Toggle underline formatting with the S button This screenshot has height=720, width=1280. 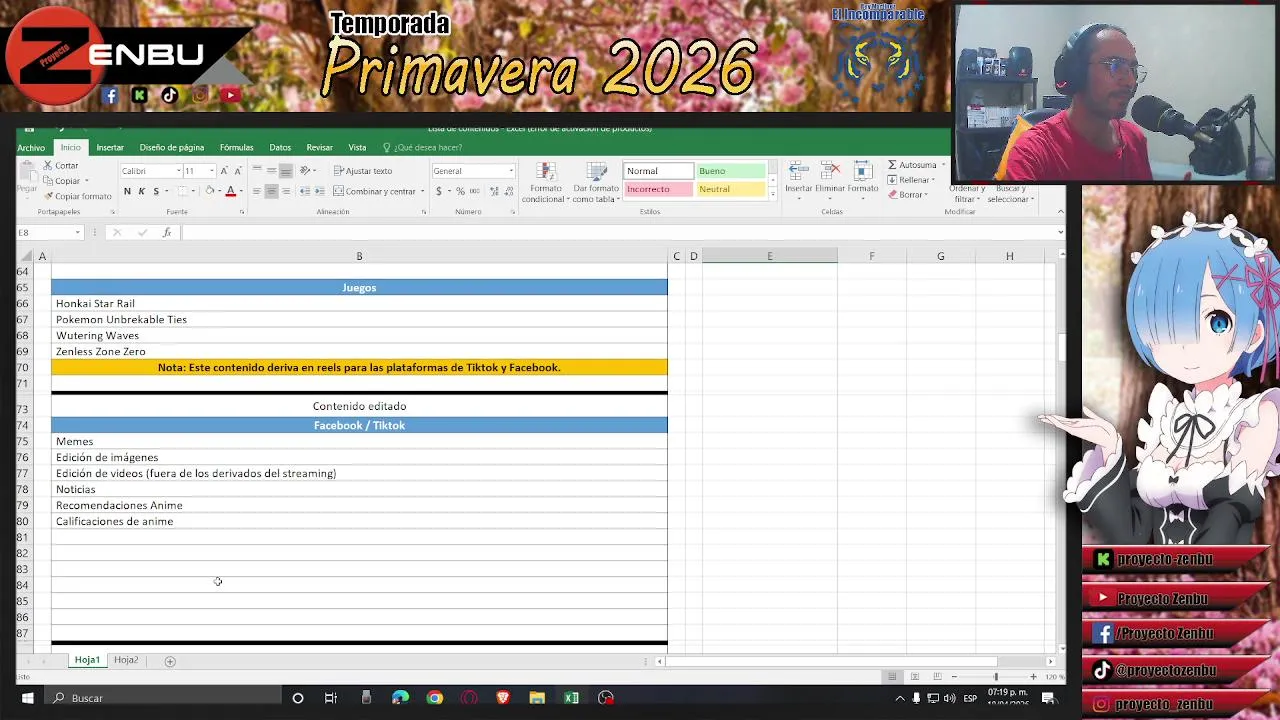click(x=155, y=191)
